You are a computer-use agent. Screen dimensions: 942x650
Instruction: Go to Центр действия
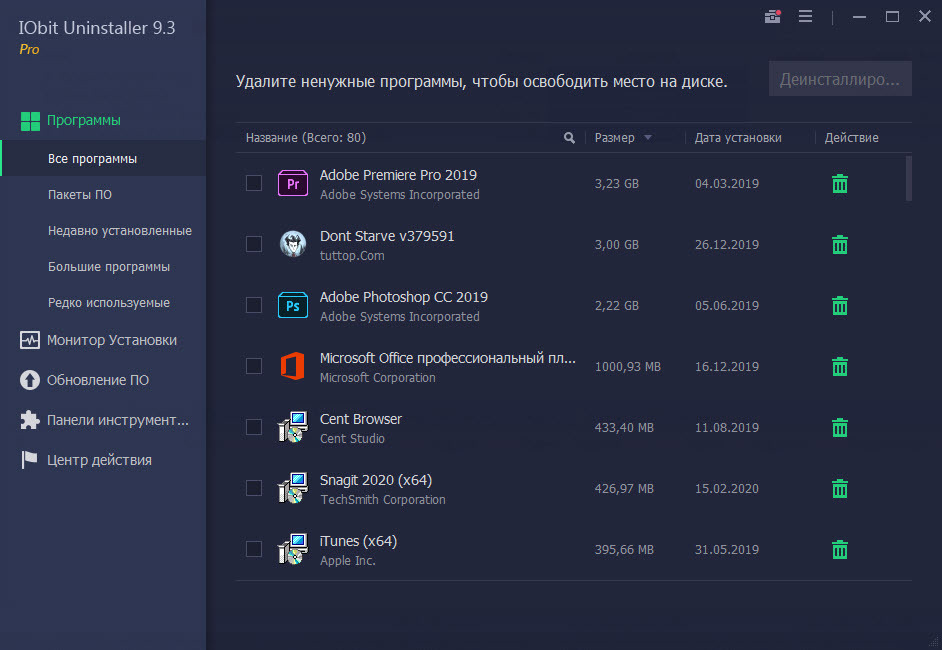(99, 460)
